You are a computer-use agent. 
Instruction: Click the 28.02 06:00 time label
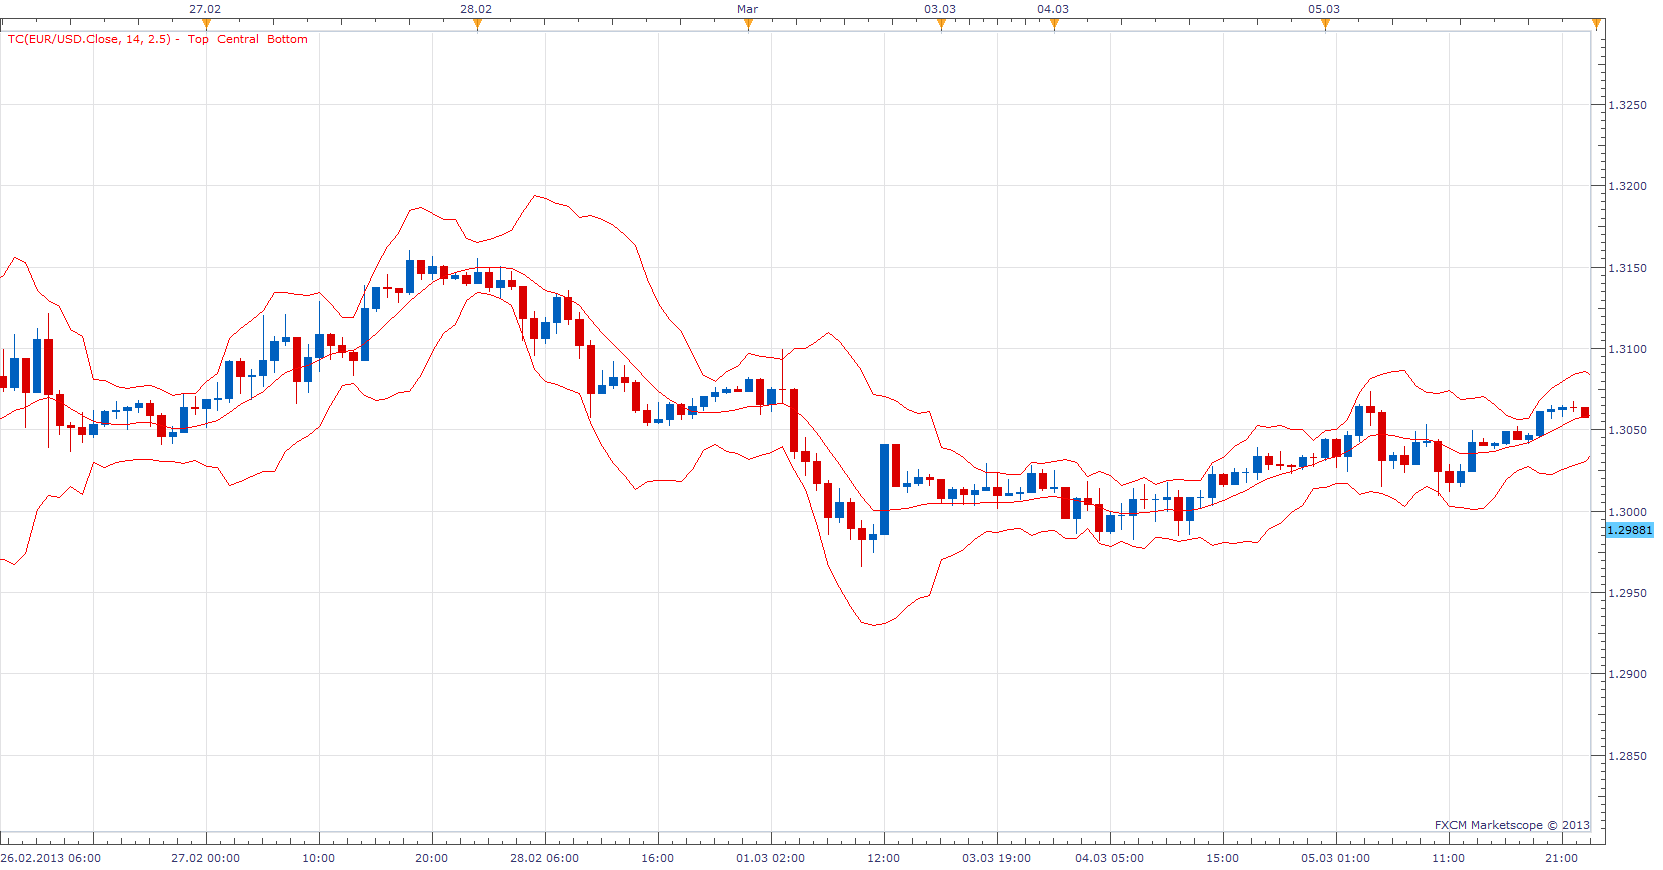click(544, 858)
